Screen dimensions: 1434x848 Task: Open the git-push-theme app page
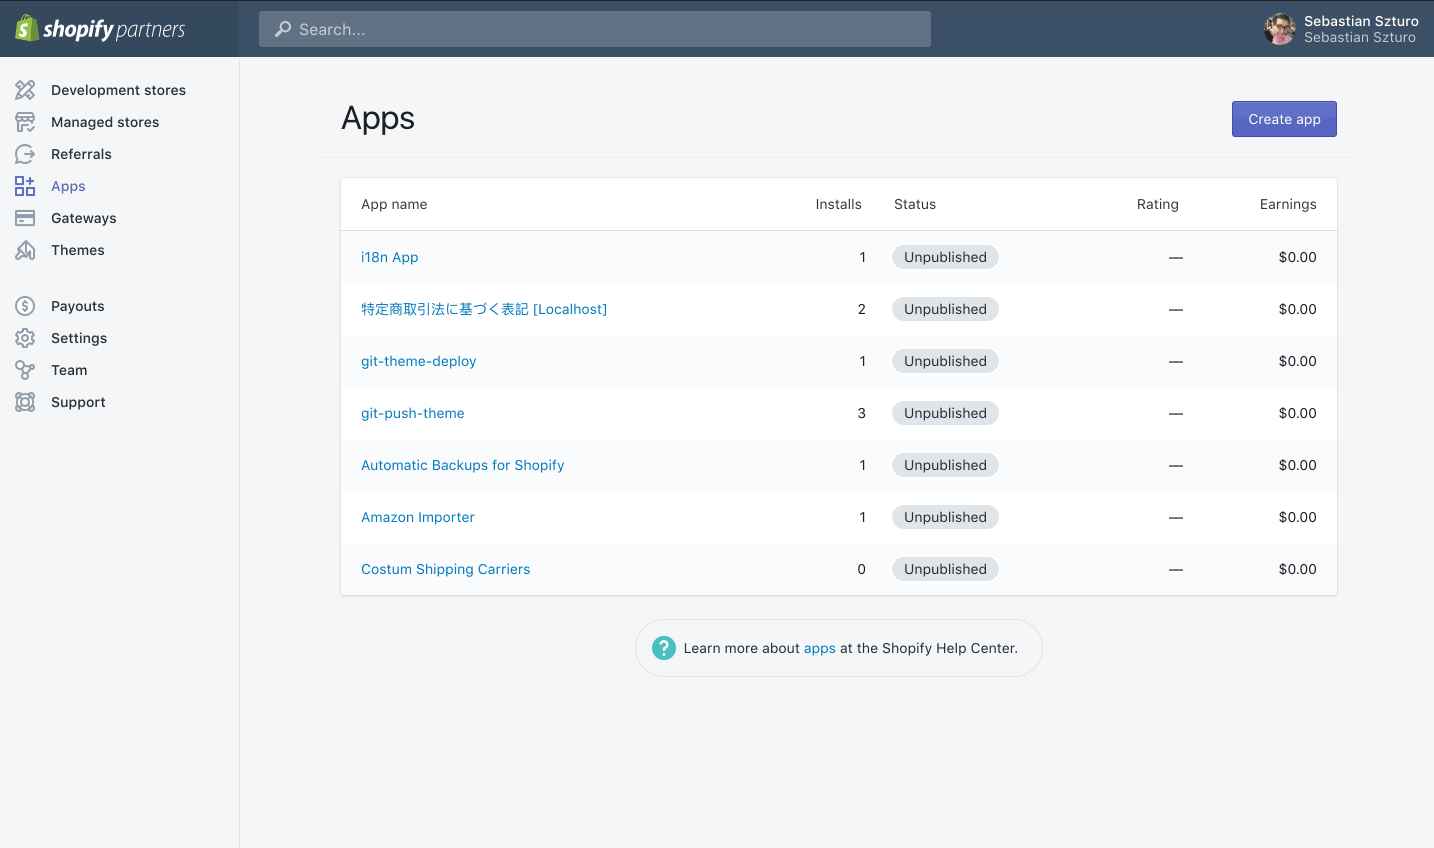click(x=412, y=413)
